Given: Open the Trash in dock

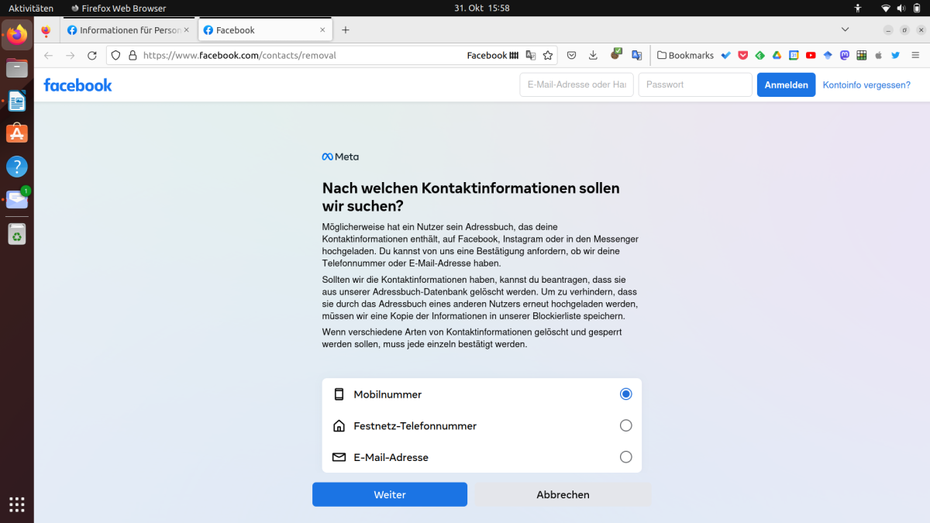Looking at the screenshot, I should point(17,235).
